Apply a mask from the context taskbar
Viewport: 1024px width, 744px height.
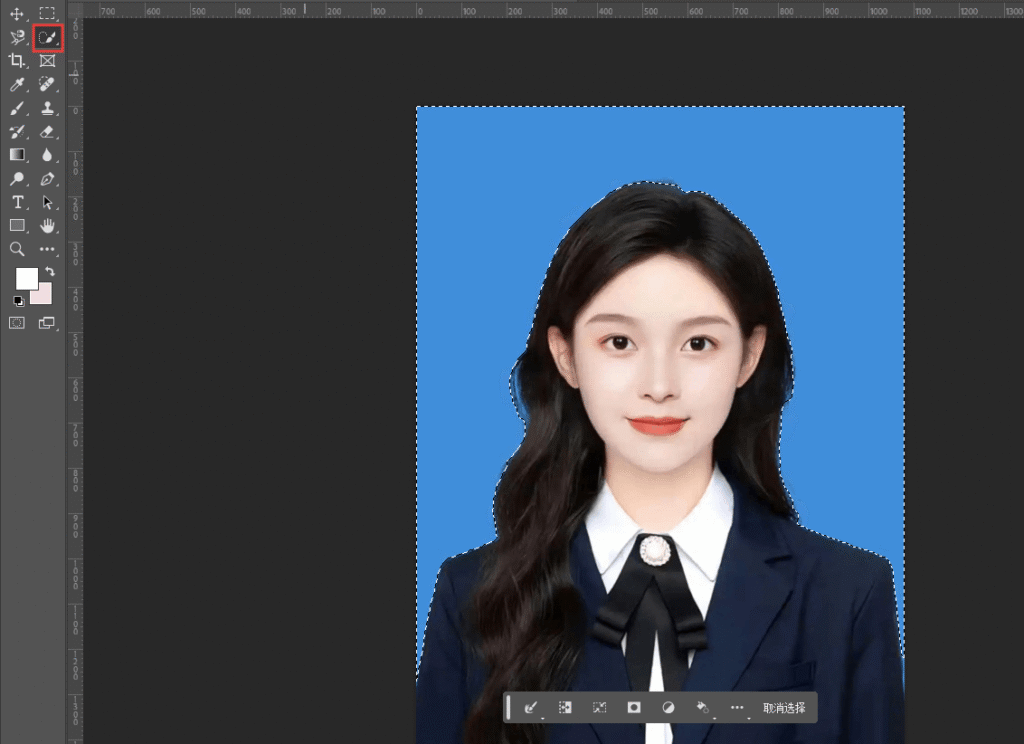634,707
